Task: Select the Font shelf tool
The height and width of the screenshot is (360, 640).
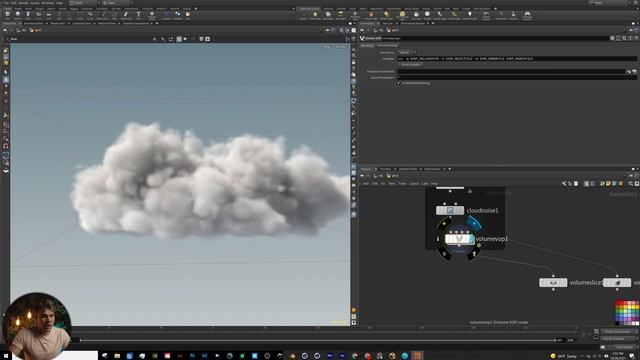Action: (138, 15)
